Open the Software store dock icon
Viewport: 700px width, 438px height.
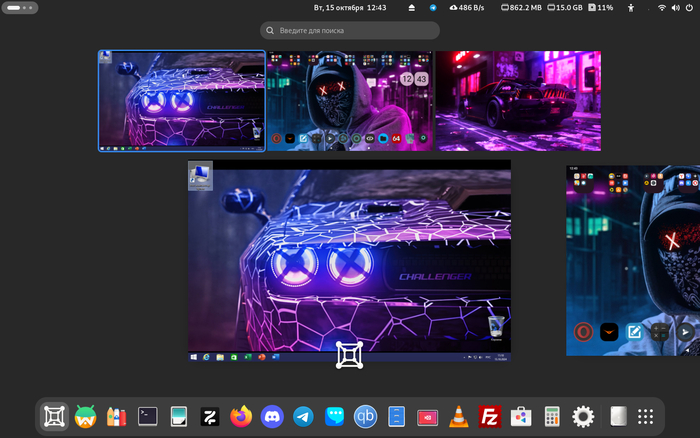[521, 417]
